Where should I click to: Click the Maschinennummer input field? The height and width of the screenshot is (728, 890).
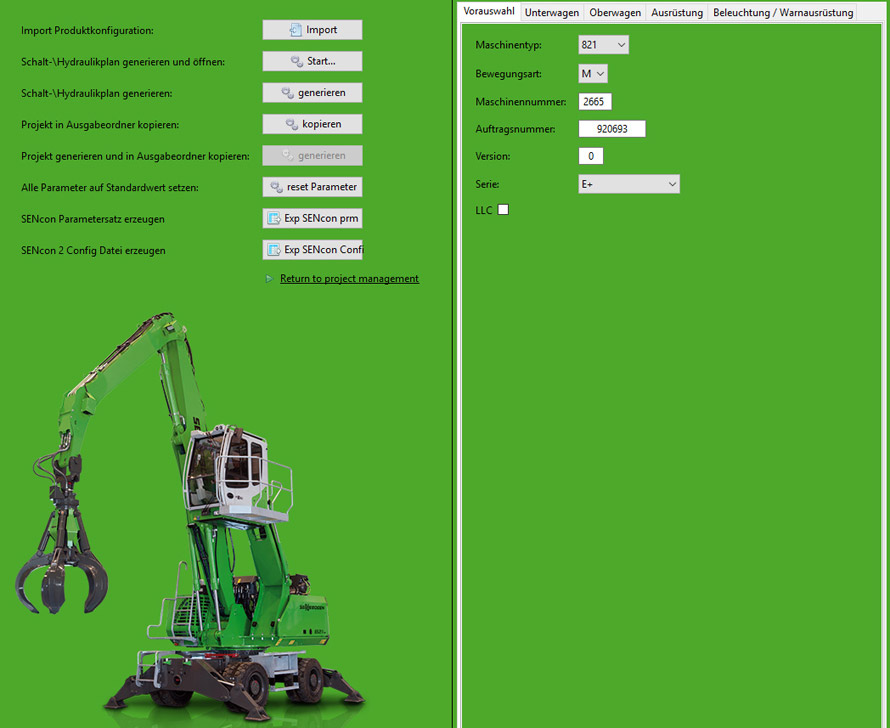595,102
